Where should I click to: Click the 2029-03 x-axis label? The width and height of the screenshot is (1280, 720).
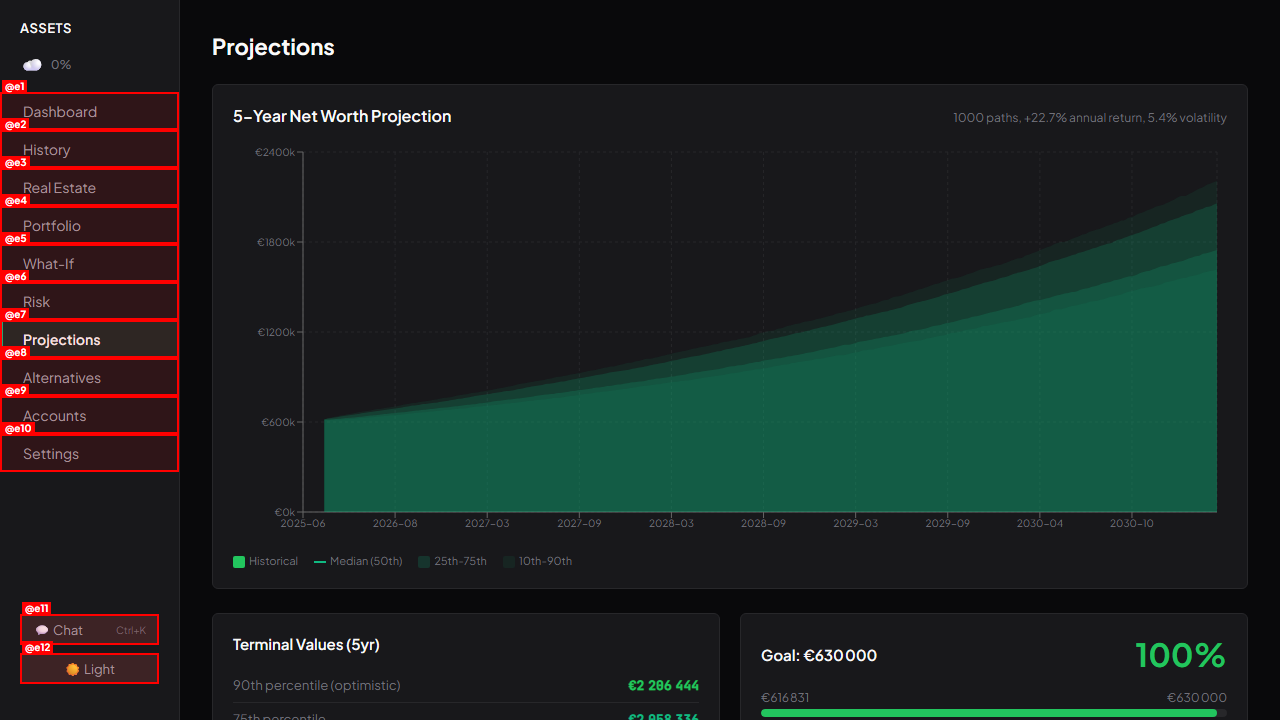[x=855, y=523]
